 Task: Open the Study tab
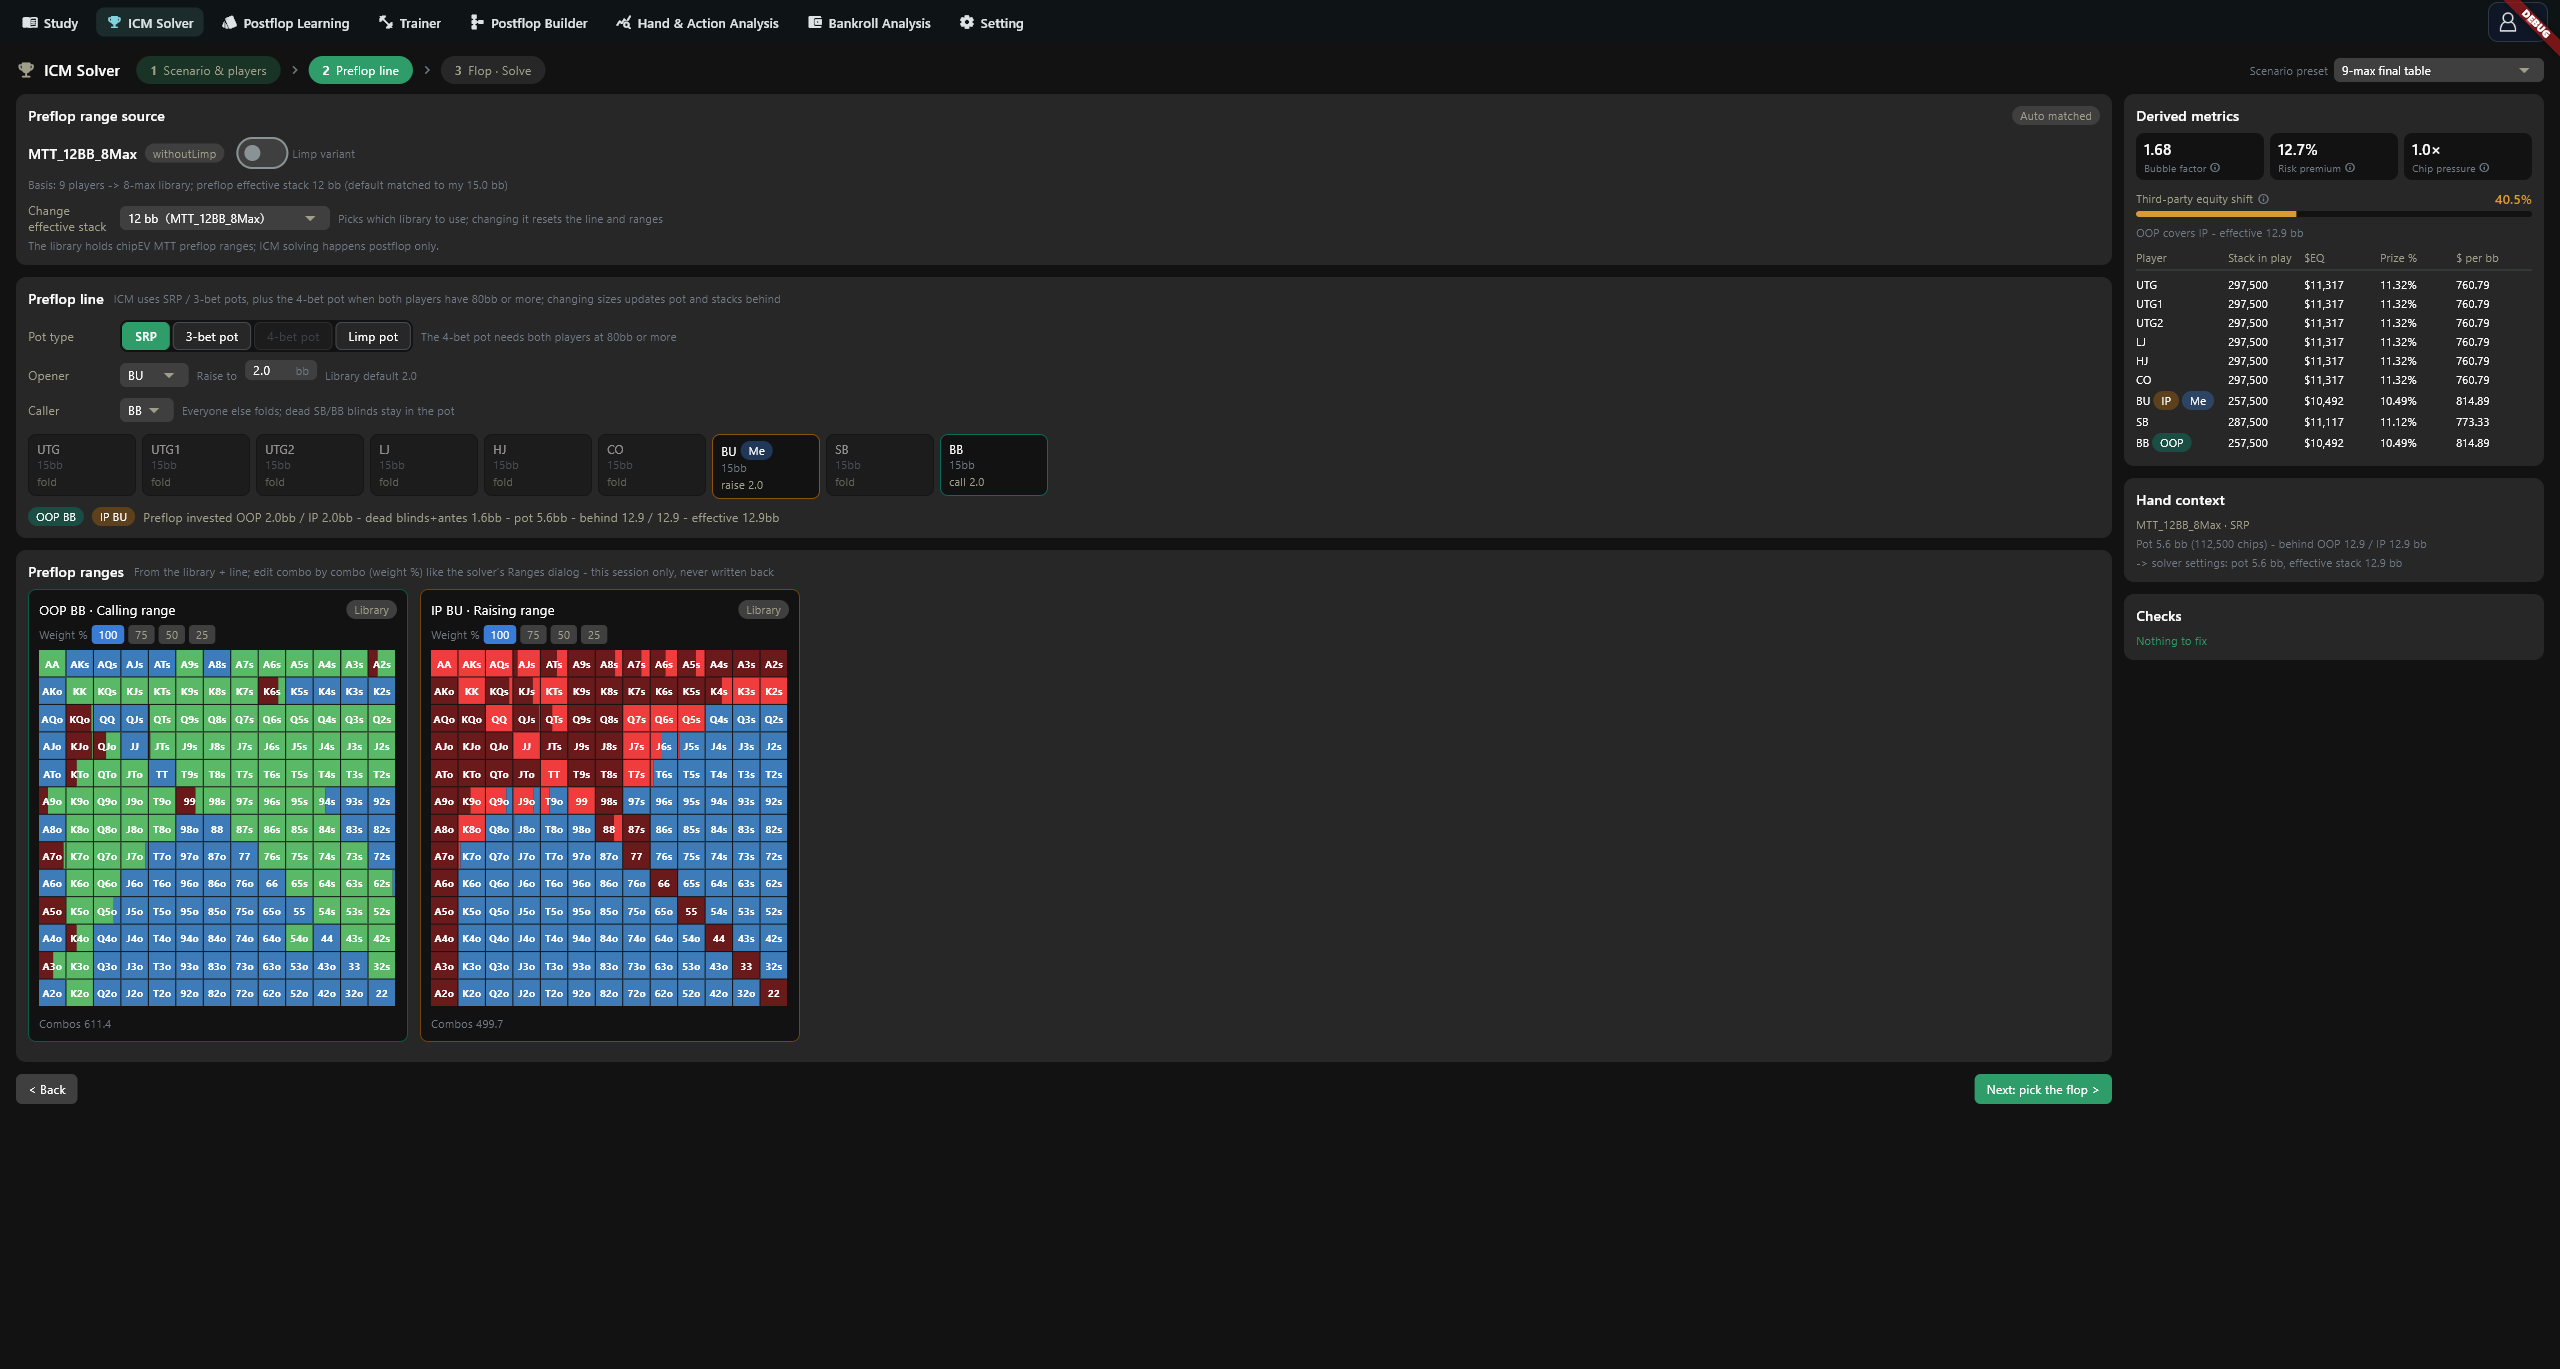50,23
